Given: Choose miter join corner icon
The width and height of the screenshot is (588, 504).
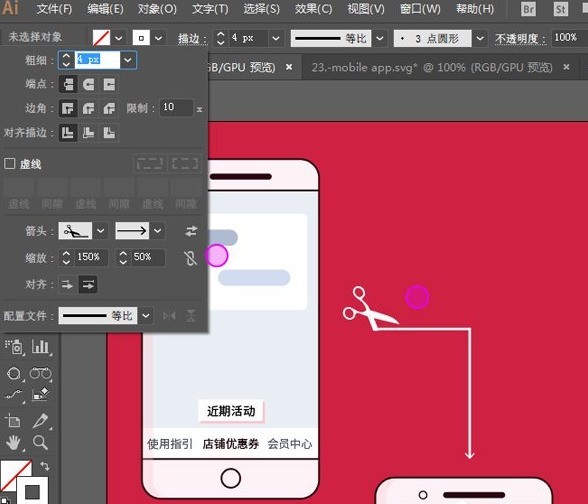Looking at the screenshot, I should click(x=68, y=109).
